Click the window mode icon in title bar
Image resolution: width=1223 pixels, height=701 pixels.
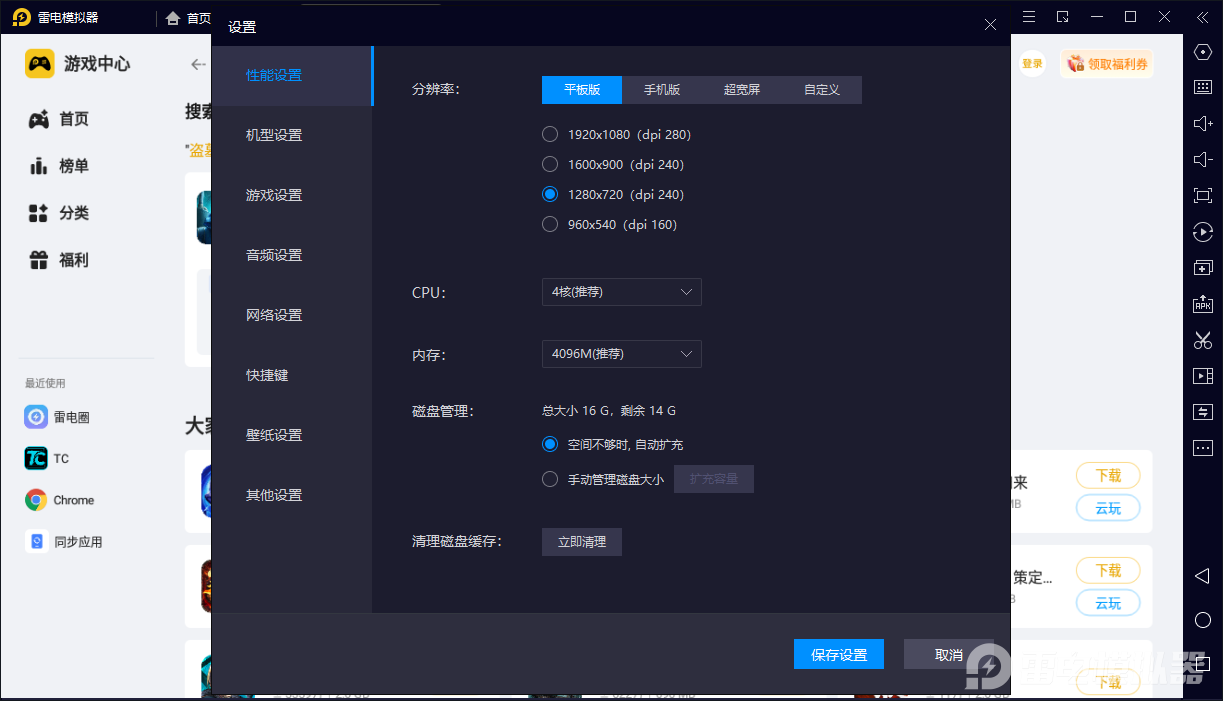1063,17
